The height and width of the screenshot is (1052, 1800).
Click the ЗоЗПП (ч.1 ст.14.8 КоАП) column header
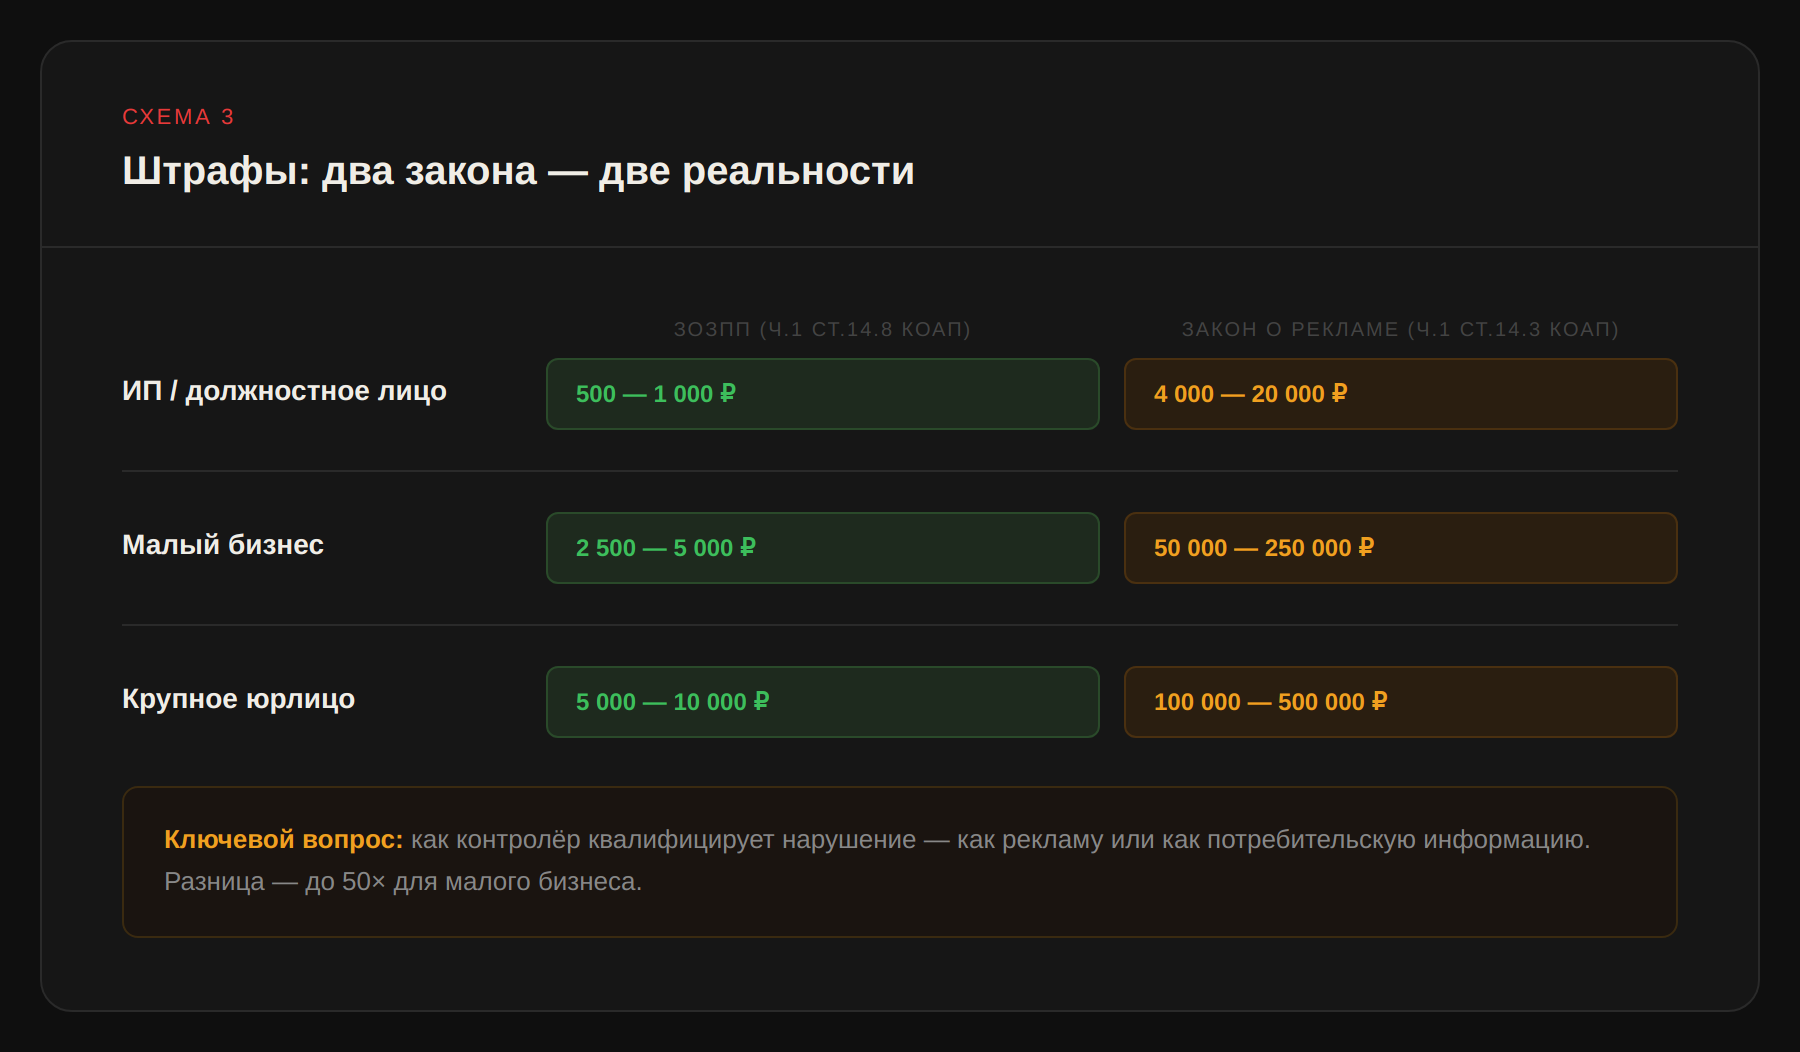(x=822, y=329)
